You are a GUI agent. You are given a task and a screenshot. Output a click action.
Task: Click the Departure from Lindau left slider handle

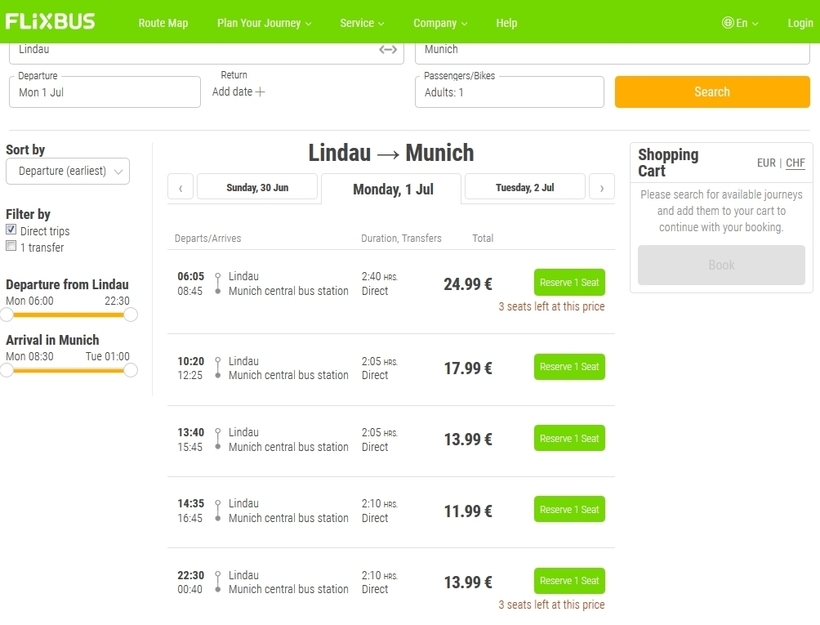6,314
